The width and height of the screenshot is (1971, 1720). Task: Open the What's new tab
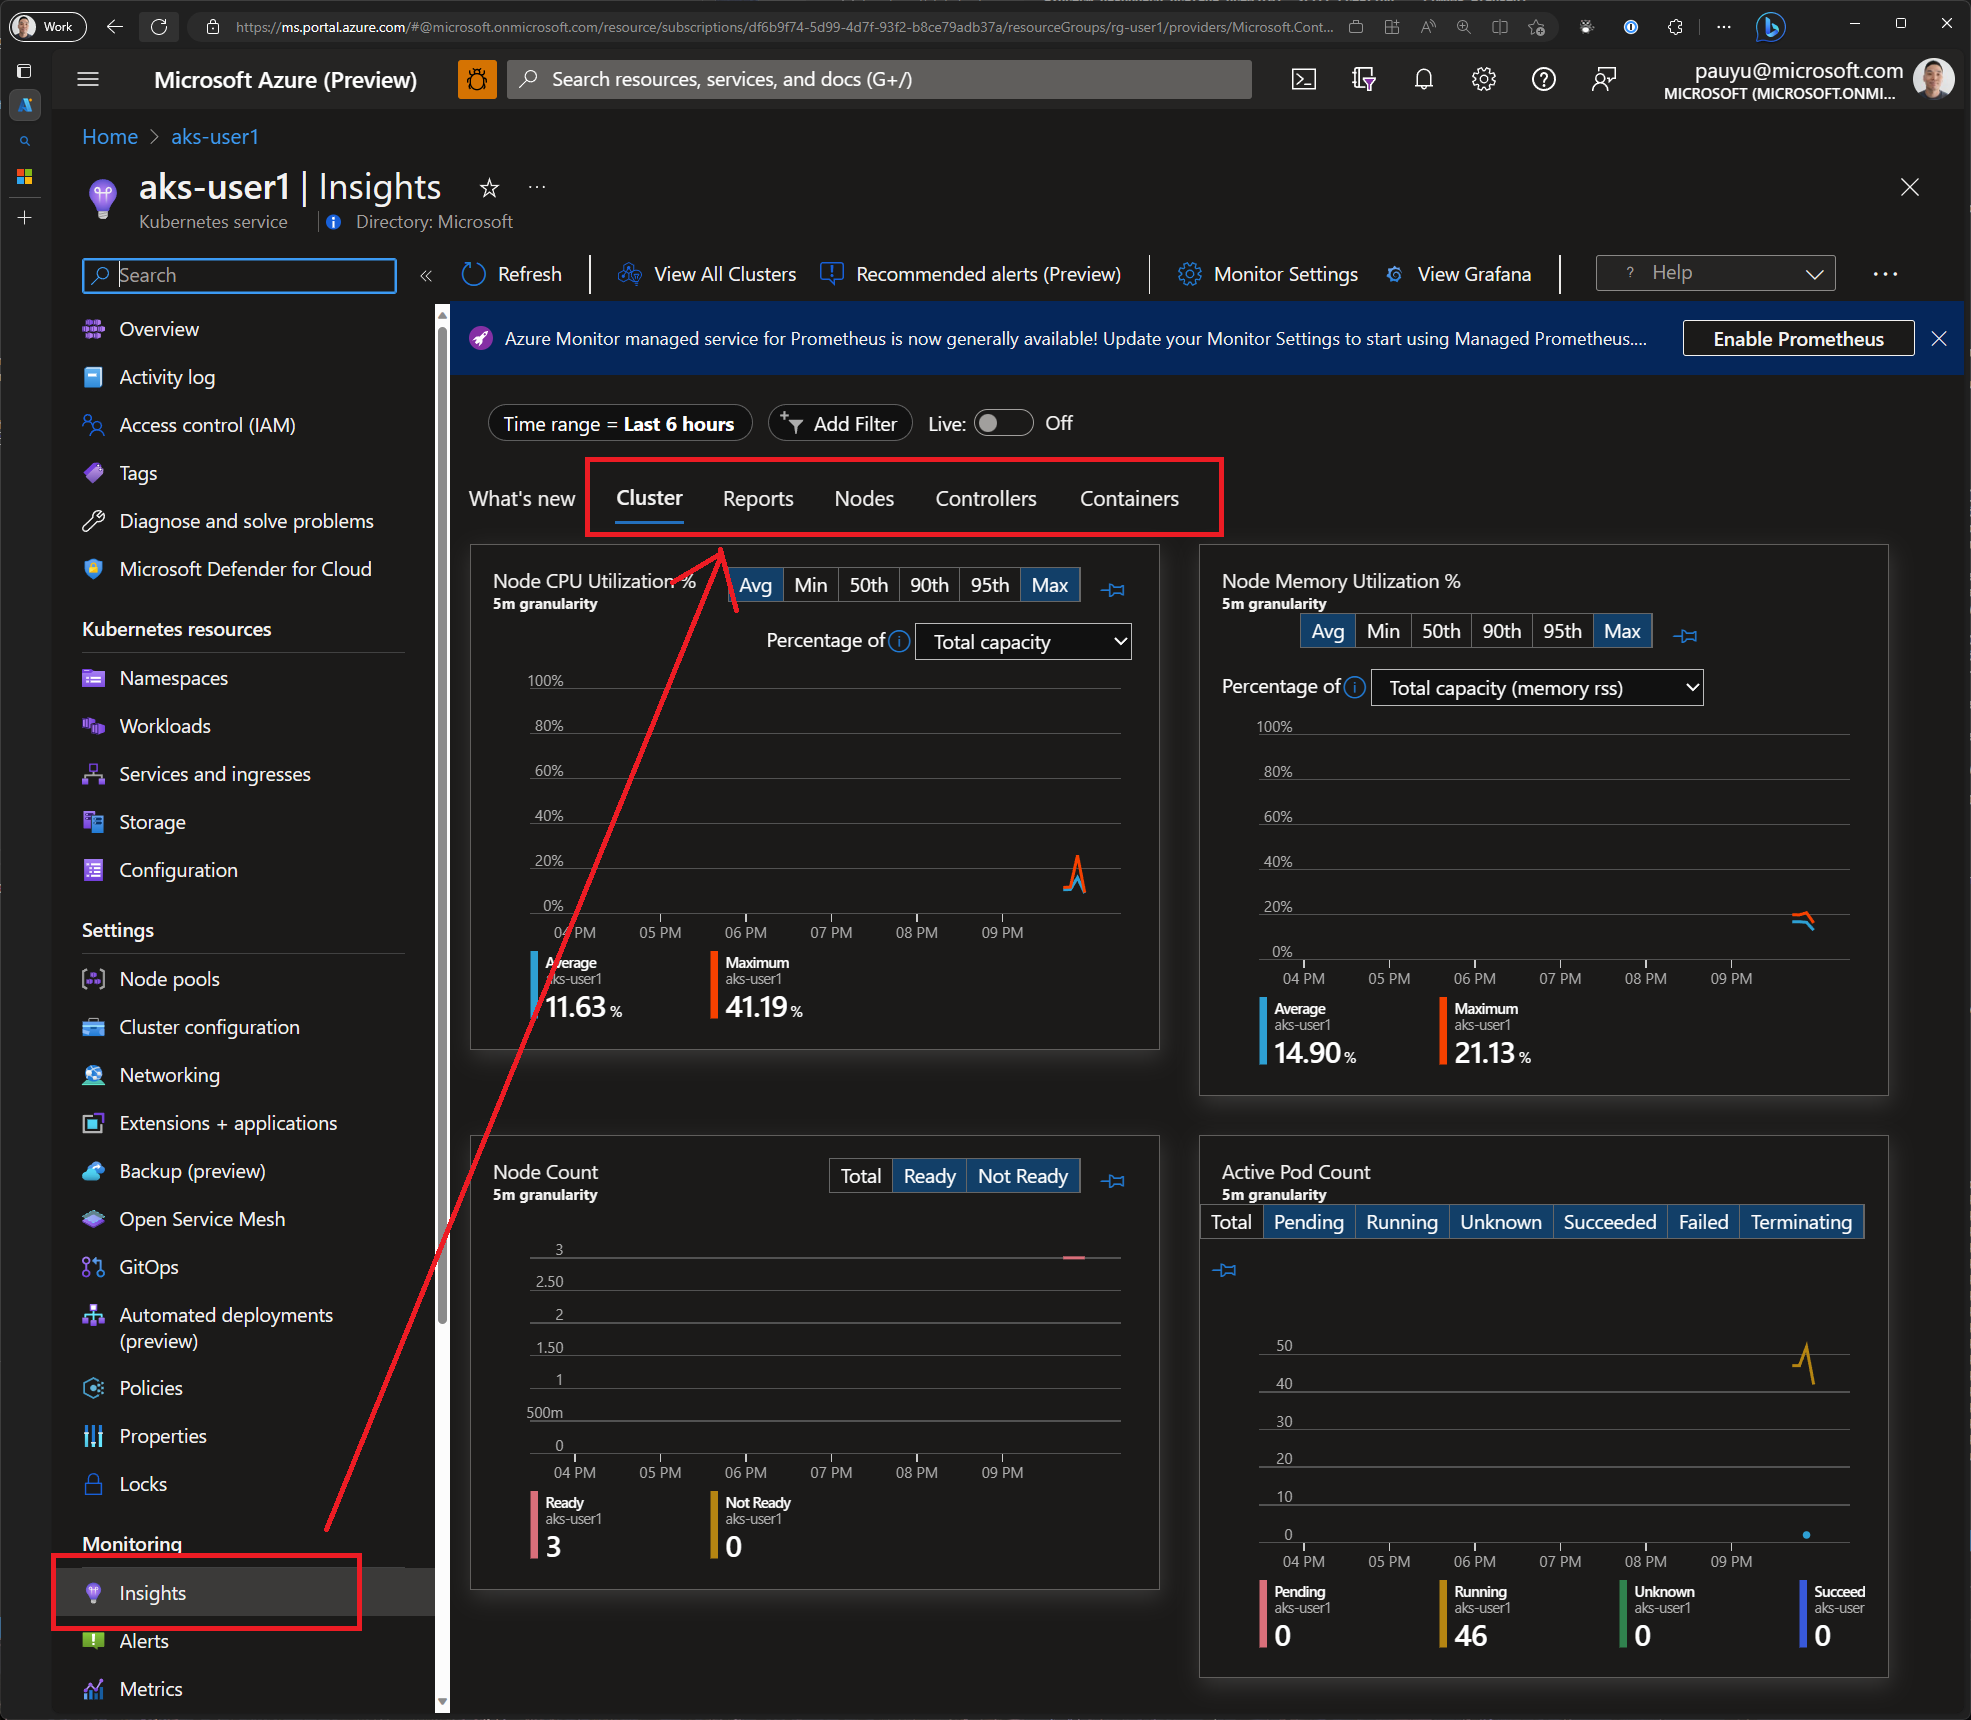pyautogui.click(x=522, y=498)
